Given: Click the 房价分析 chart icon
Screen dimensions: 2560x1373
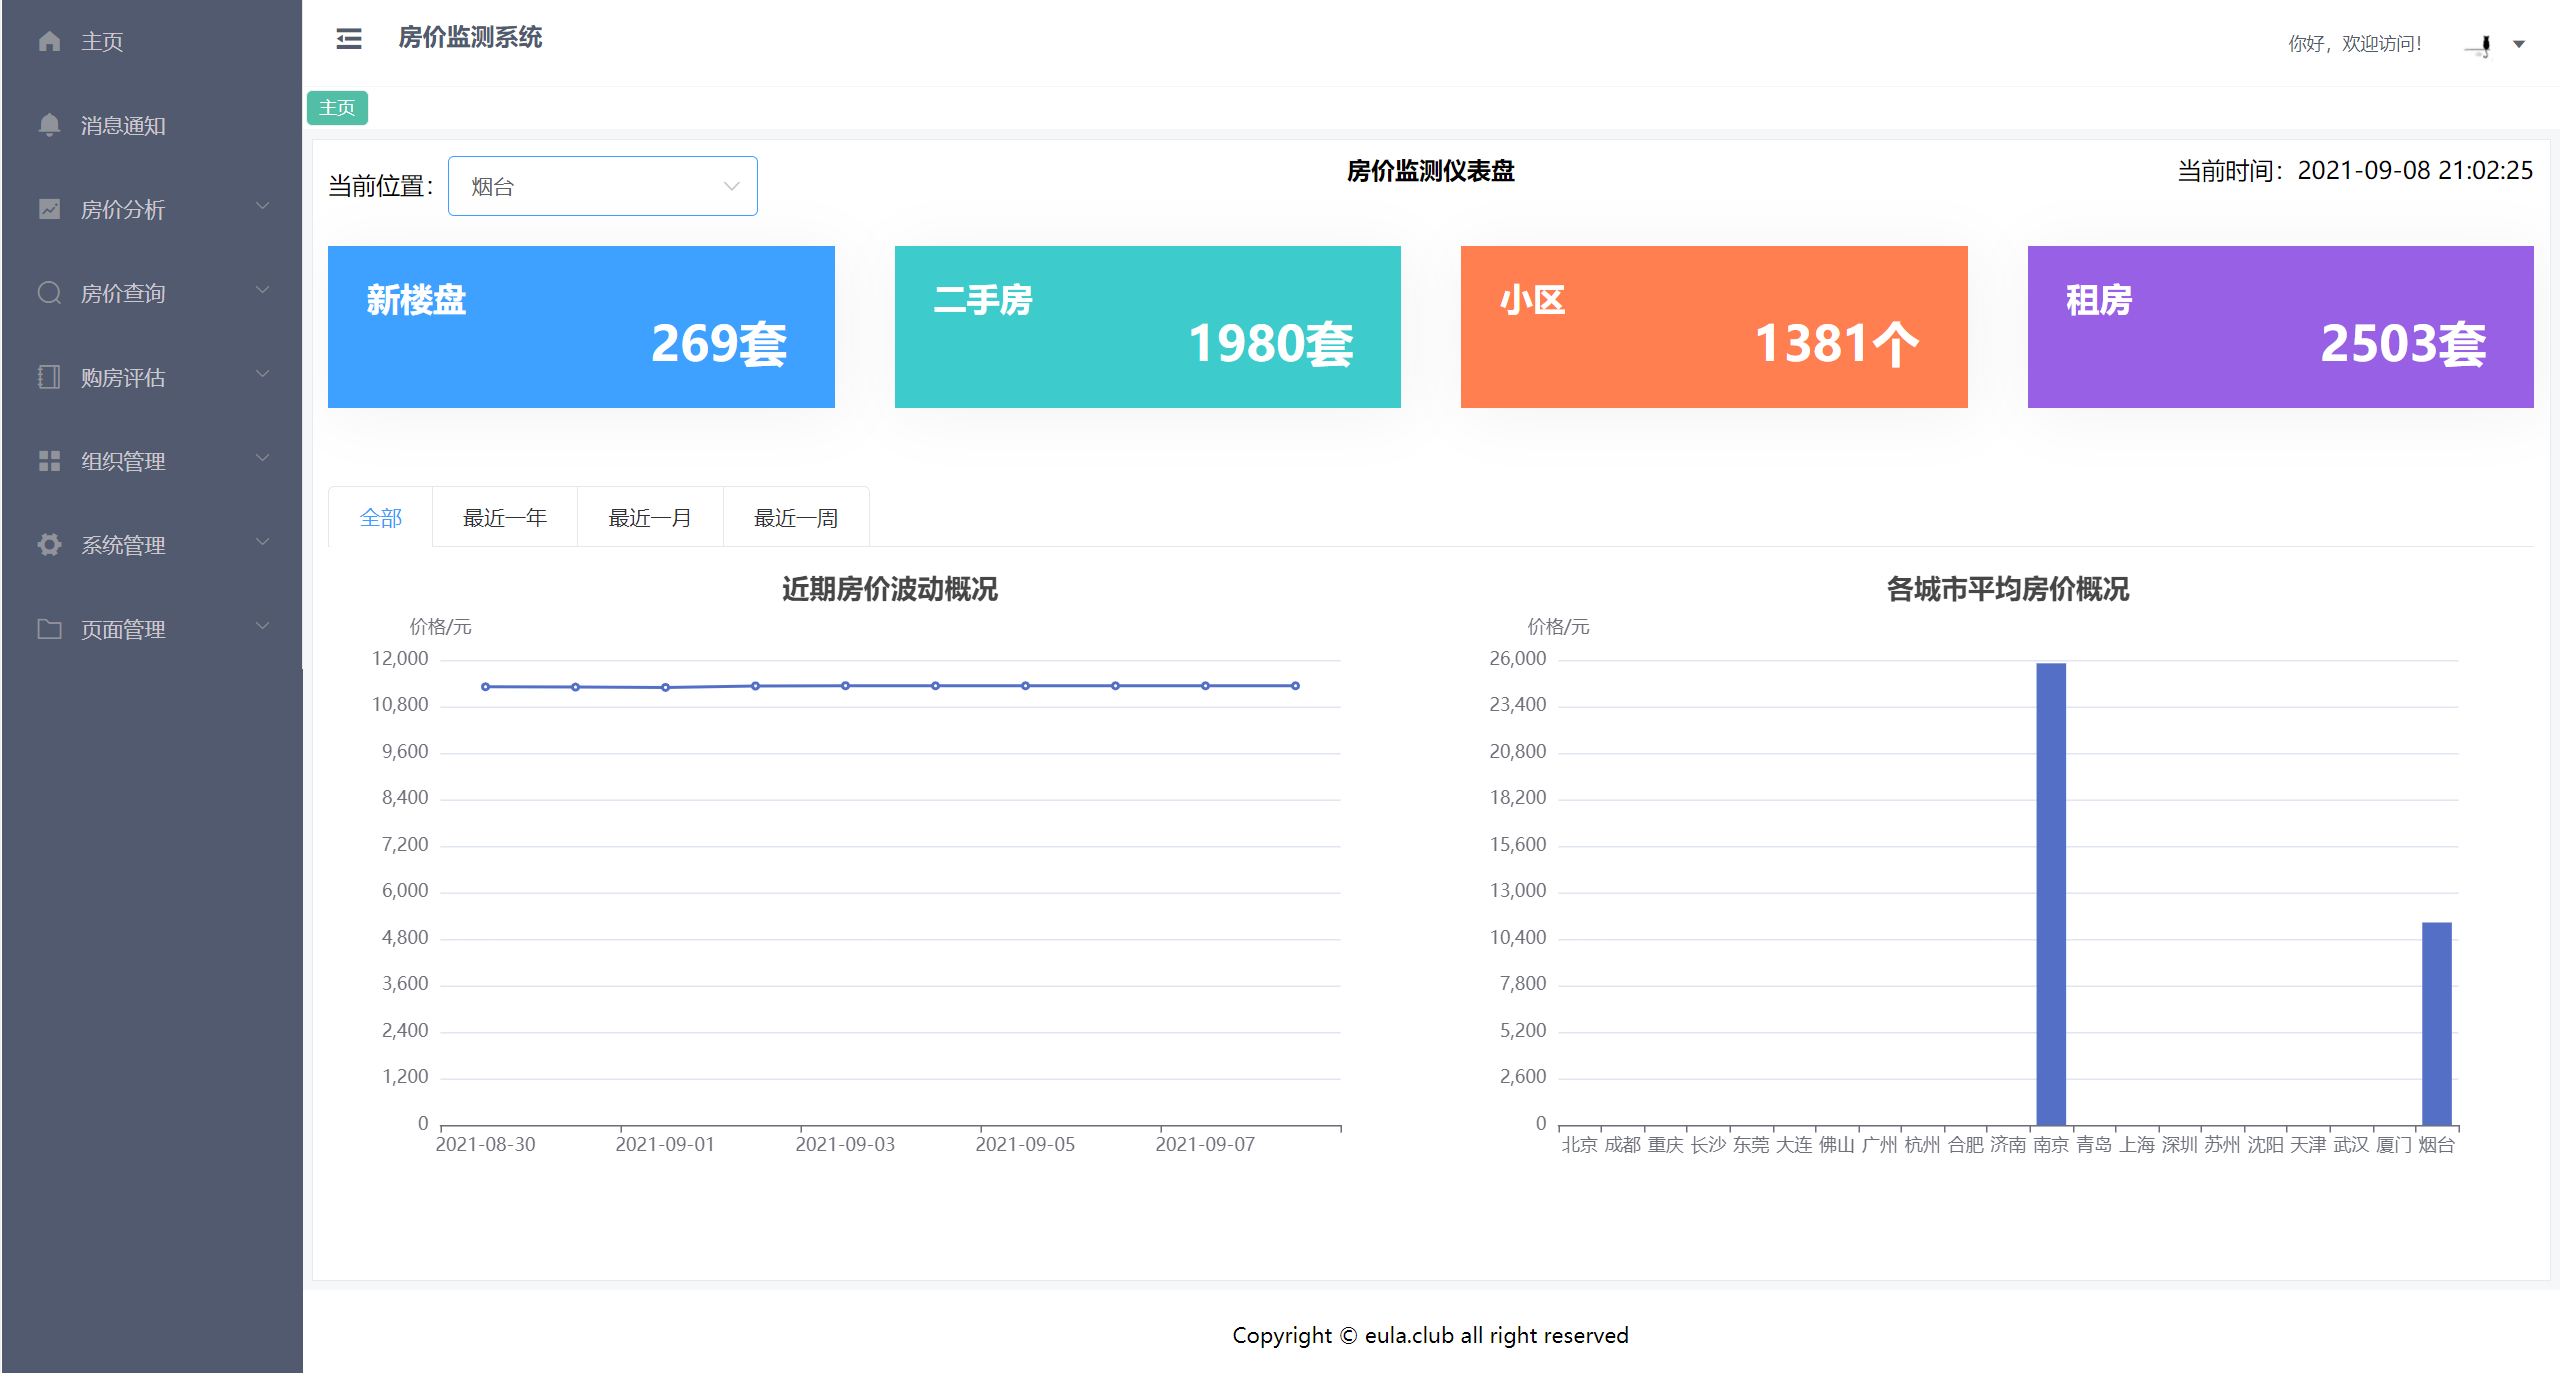Looking at the screenshot, I should (x=49, y=209).
